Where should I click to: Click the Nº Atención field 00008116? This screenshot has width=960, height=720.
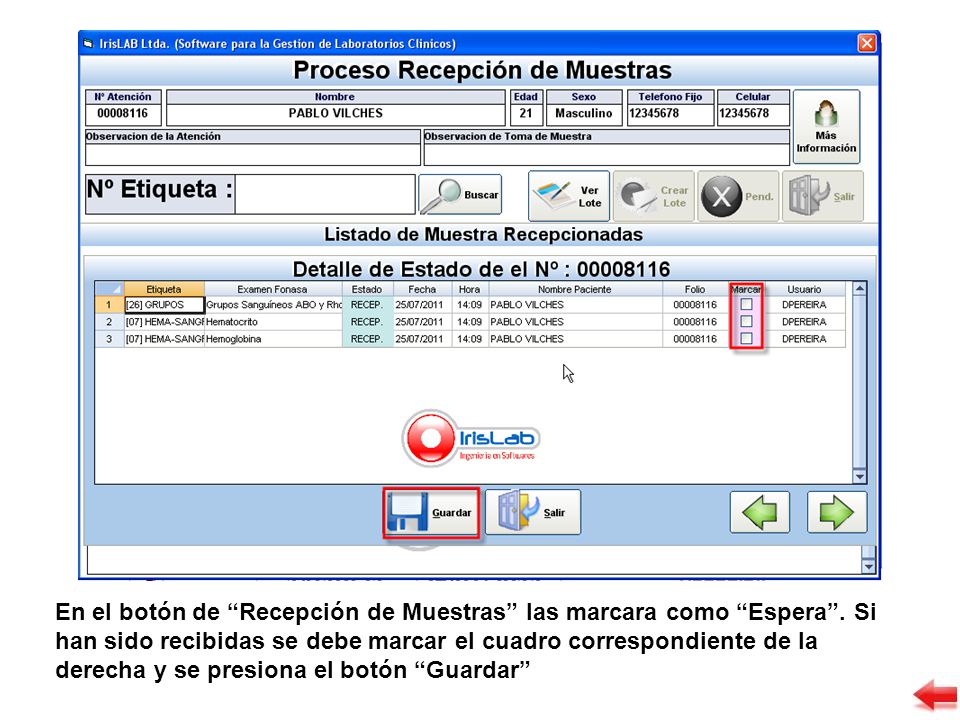pyautogui.click(x=123, y=114)
